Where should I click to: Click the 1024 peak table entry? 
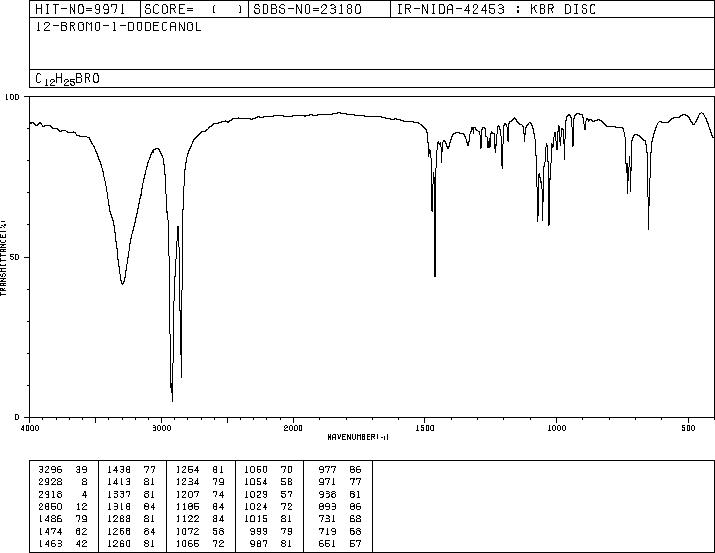[x=269, y=506]
